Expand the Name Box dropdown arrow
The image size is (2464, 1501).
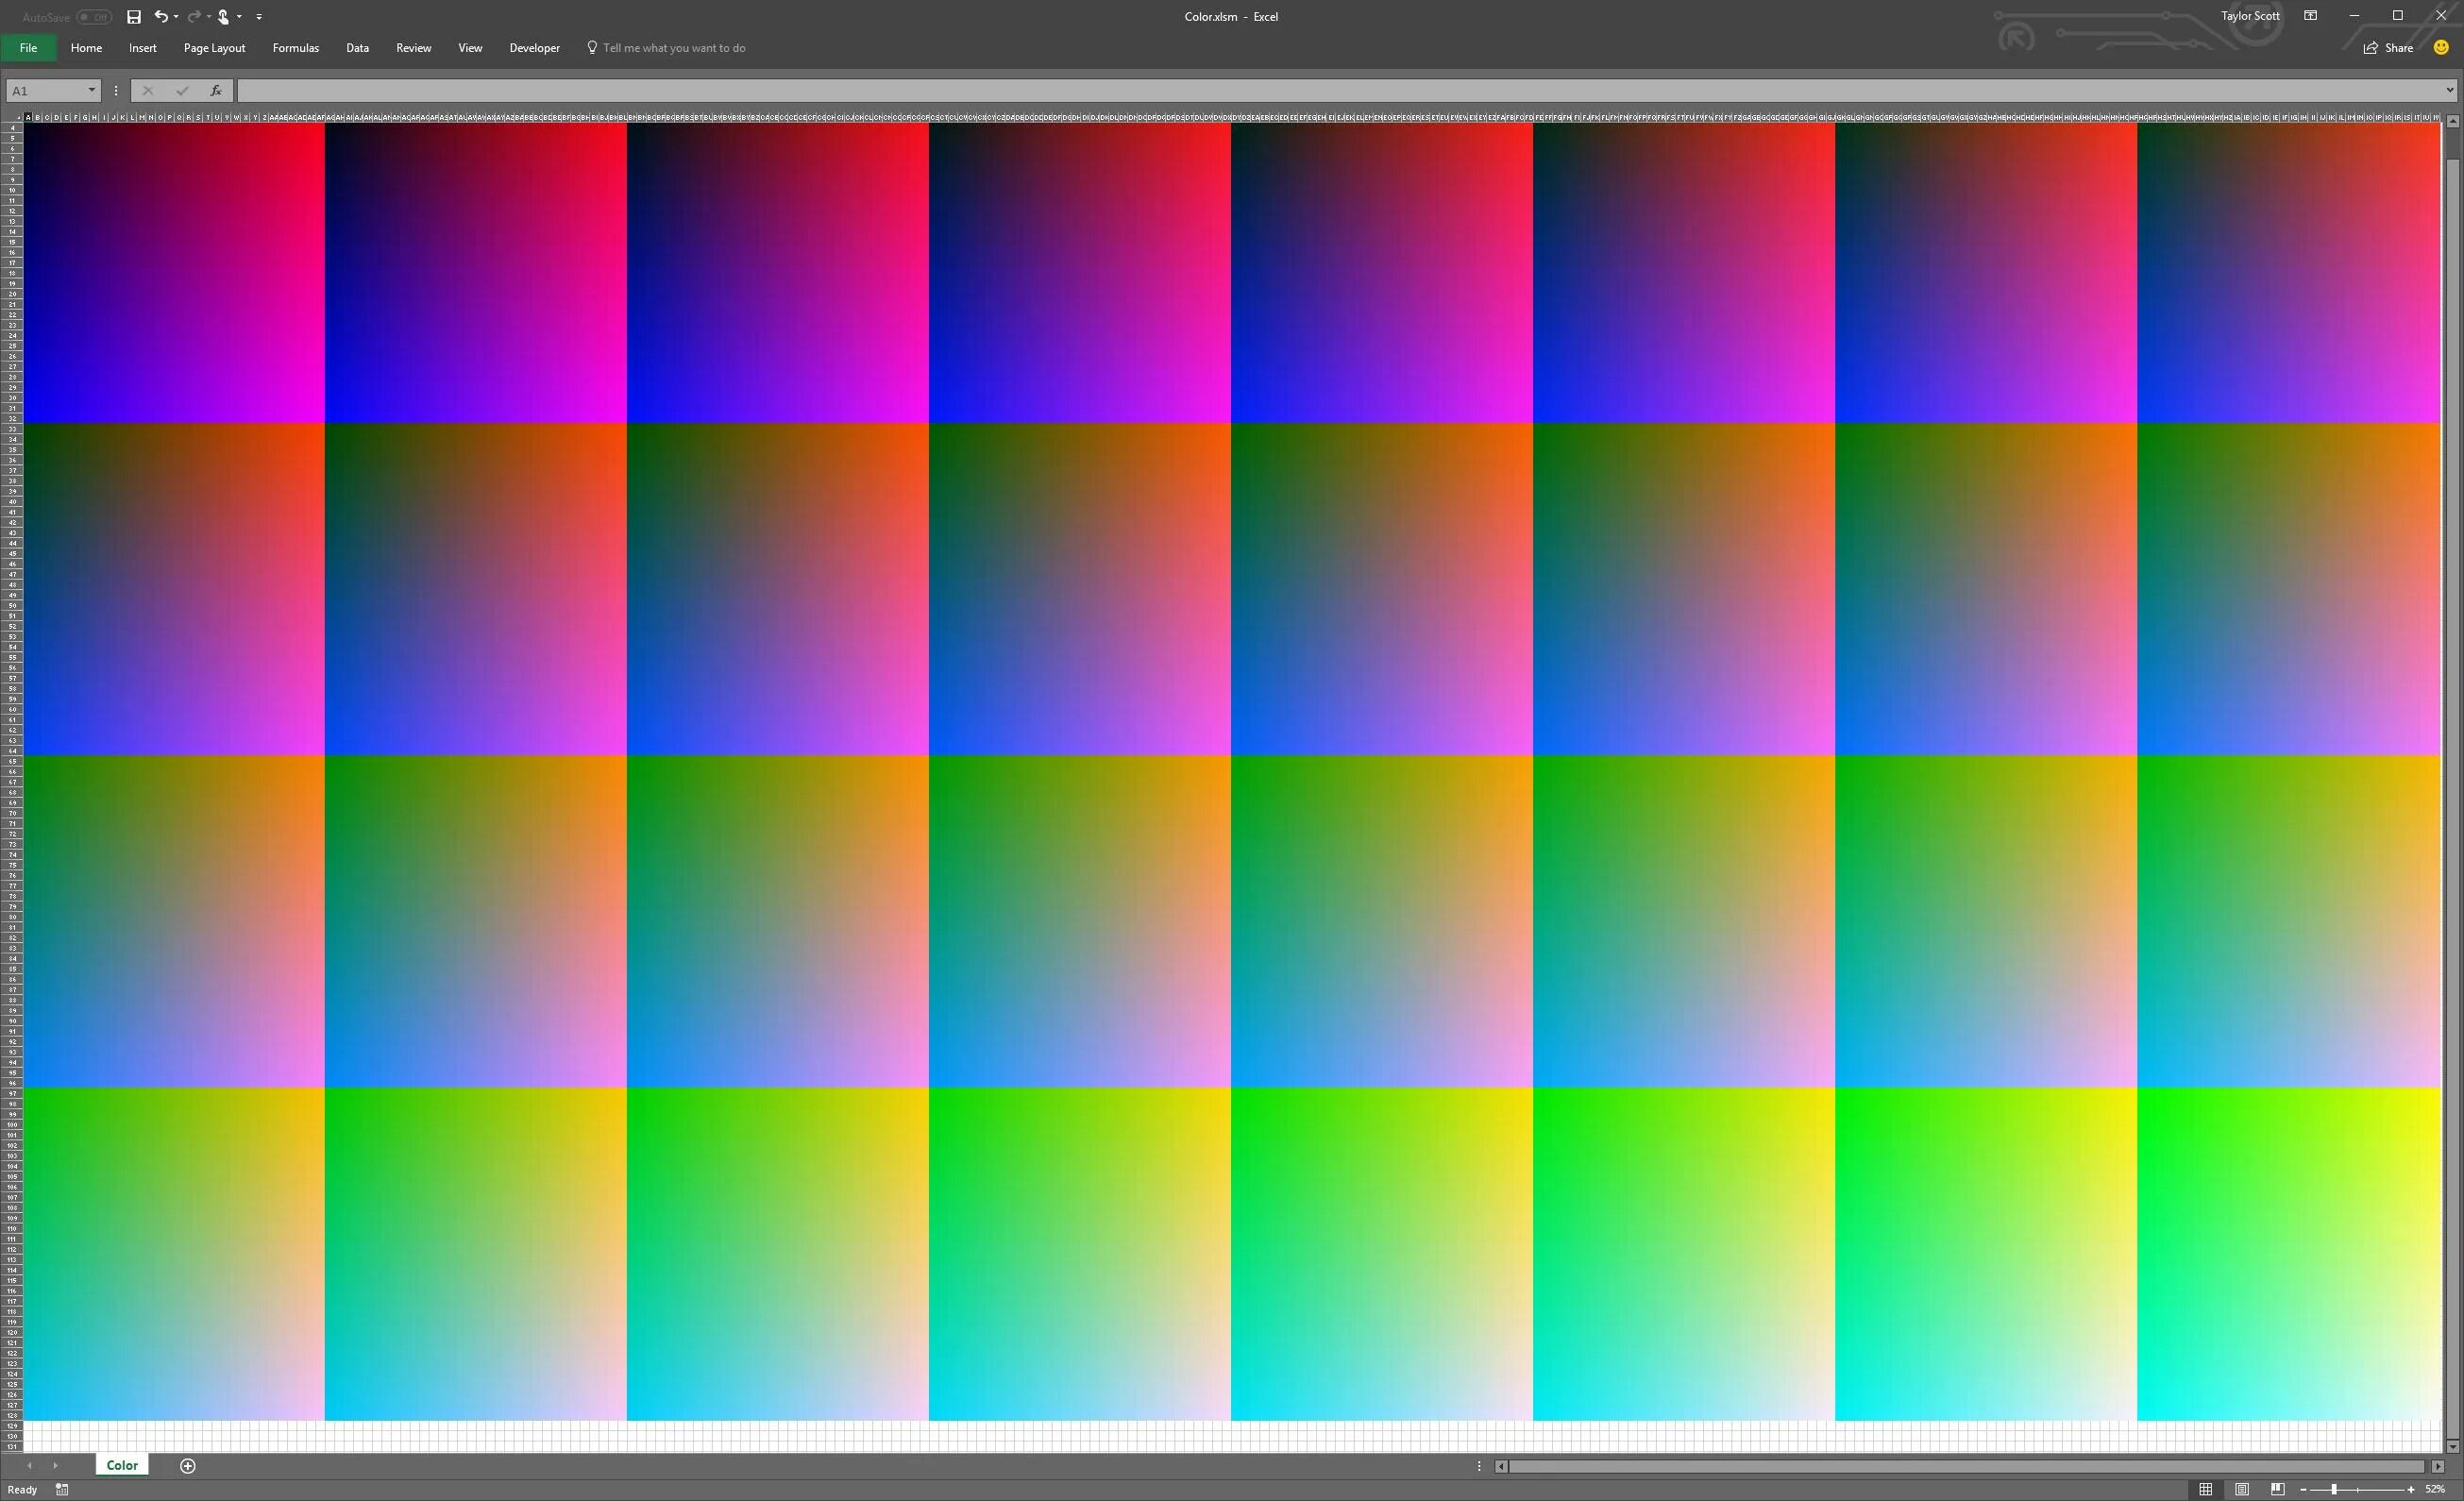(92, 91)
